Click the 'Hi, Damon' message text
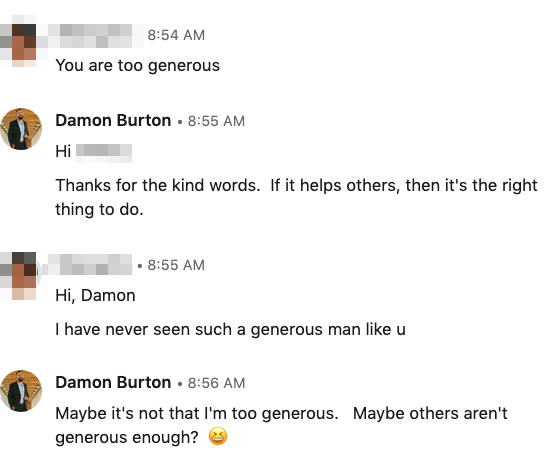The width and height of the screenshot is (559, 472). (95, 296)
